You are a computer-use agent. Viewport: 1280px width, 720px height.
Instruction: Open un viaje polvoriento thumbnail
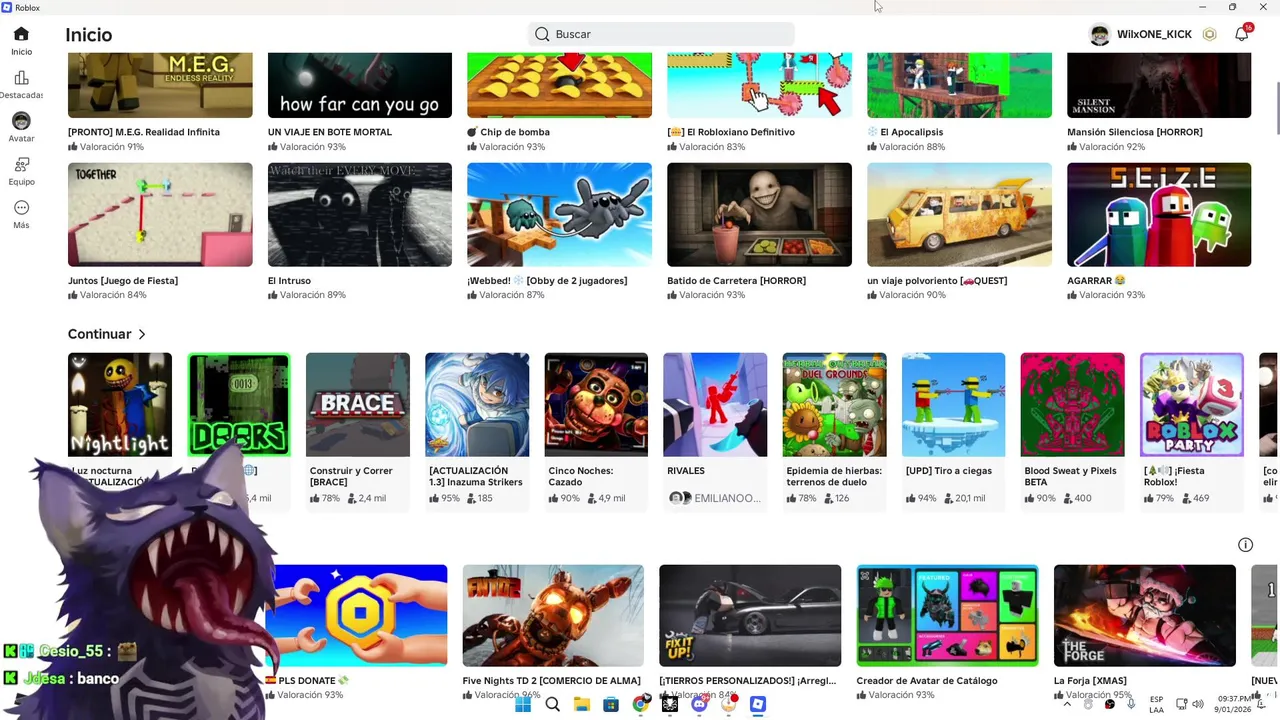959,215
